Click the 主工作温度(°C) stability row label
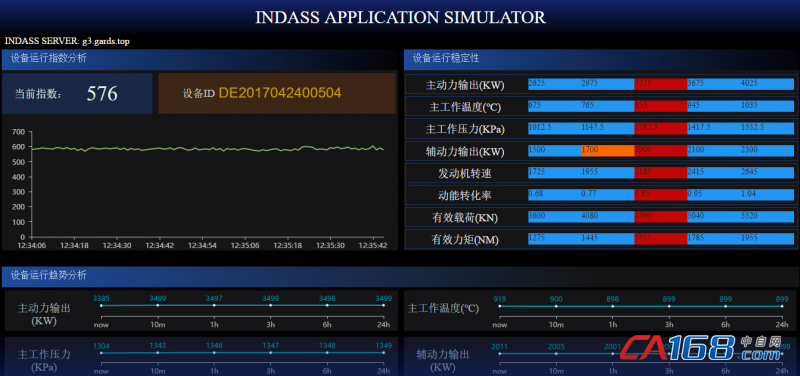Screen dimensions: 800x376 pyautogui.click(x=465, y=107)
